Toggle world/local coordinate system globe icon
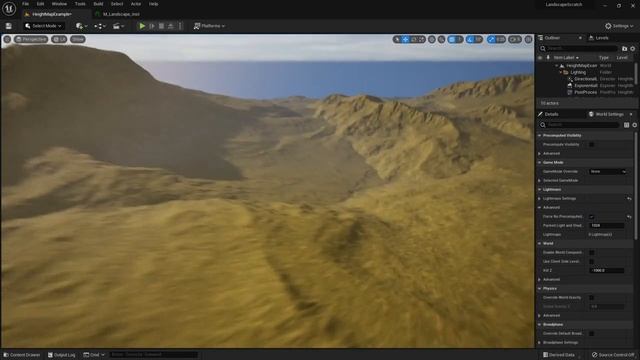Screen dimensions: 640x360 pyautogui.click(x=432, y=39)
